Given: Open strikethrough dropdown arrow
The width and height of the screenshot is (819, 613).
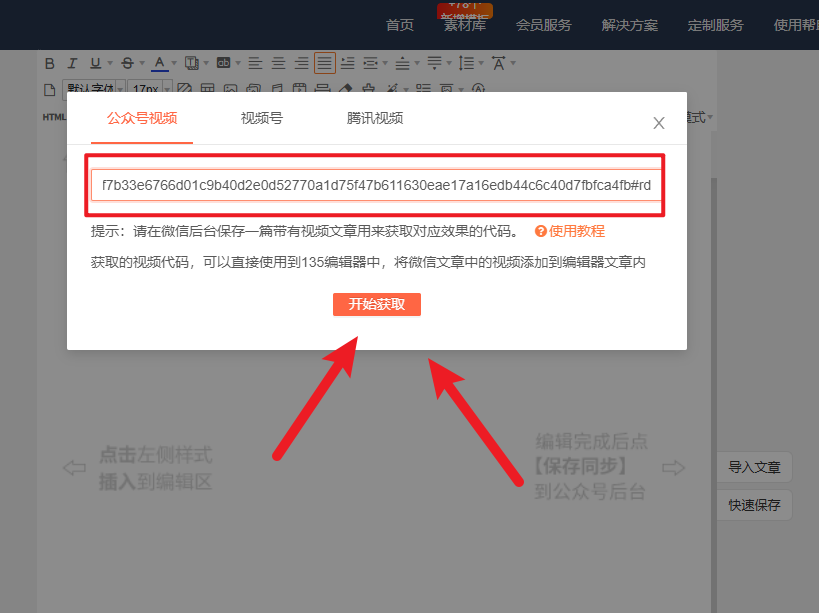Looking at the screenshot, I should click(142, 64).
